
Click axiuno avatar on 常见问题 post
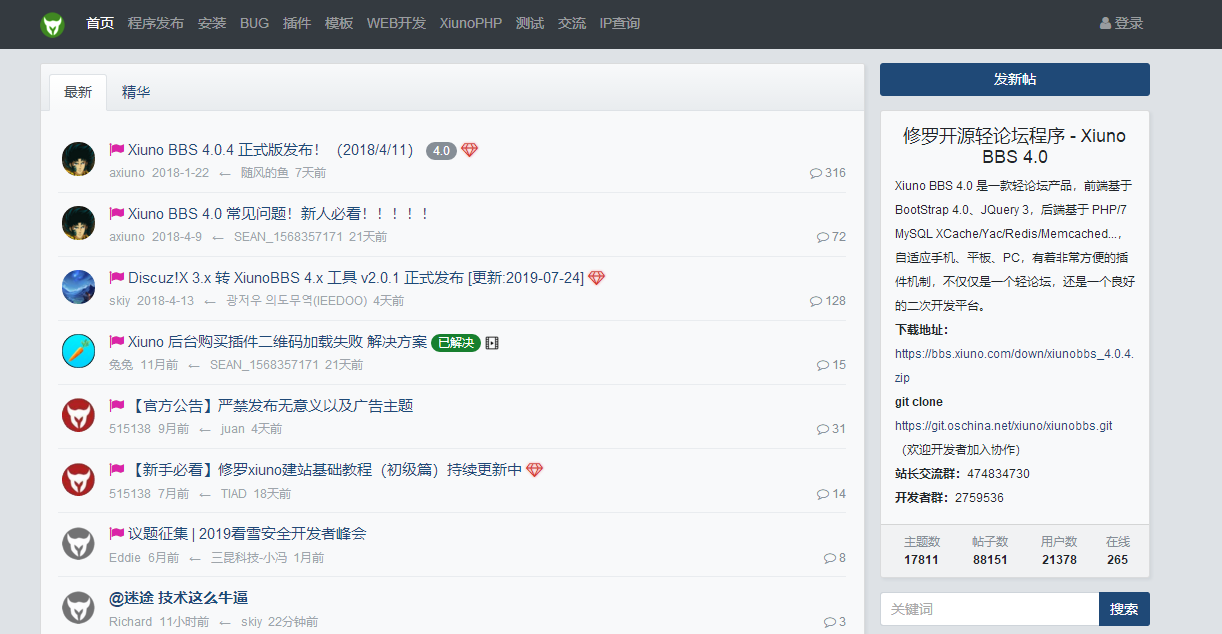coord(78,222)
